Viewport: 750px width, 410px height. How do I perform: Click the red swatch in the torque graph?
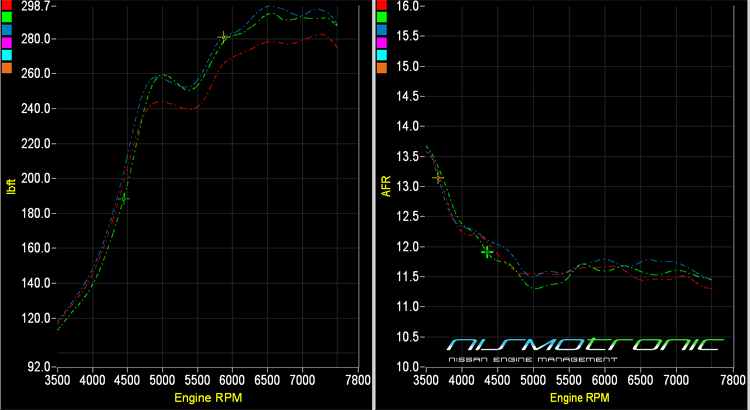(6, 5)
